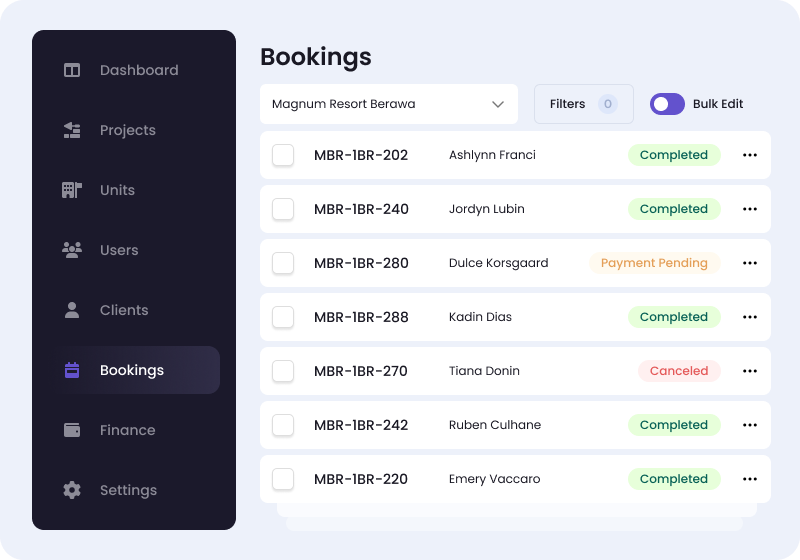Open more options for MBR-1BR-242
The height and width of the screenshot is (560, 800).
(x=749, y=425)
